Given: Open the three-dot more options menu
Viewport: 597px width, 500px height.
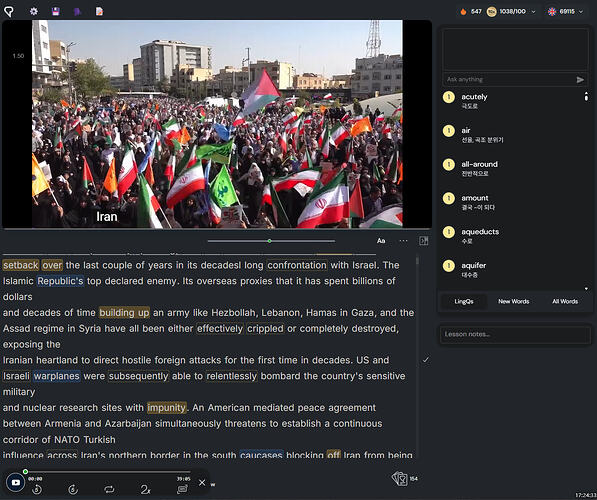Looking at the screenshot, I should coord(403,241).
